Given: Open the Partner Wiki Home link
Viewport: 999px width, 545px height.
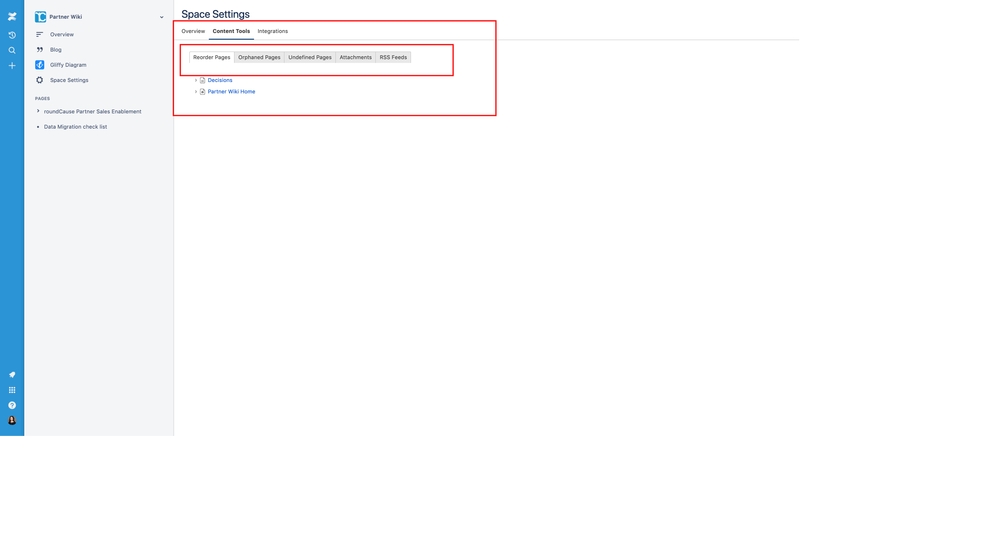Looking at the screenshot, I should point(231,92).
